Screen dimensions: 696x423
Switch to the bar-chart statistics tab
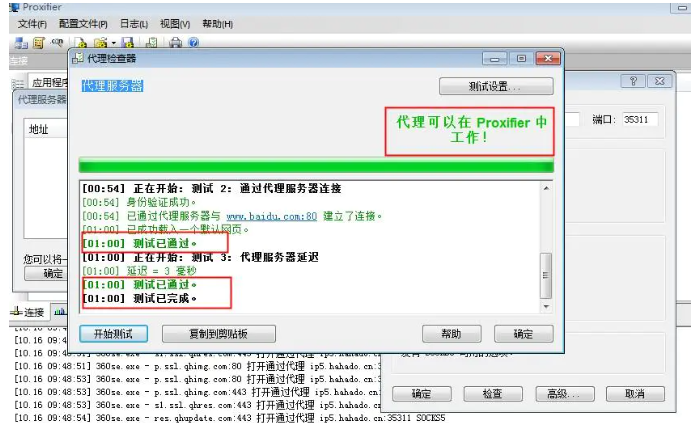coord(59,312)
